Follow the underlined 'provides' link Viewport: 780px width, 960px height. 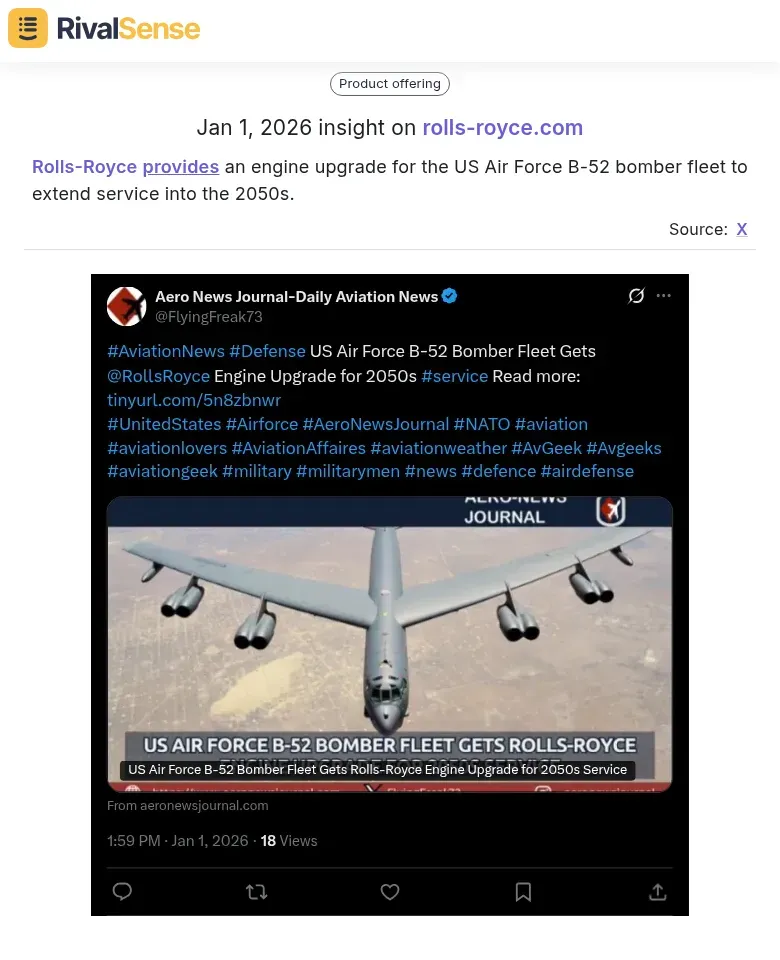tap(181, 167)
